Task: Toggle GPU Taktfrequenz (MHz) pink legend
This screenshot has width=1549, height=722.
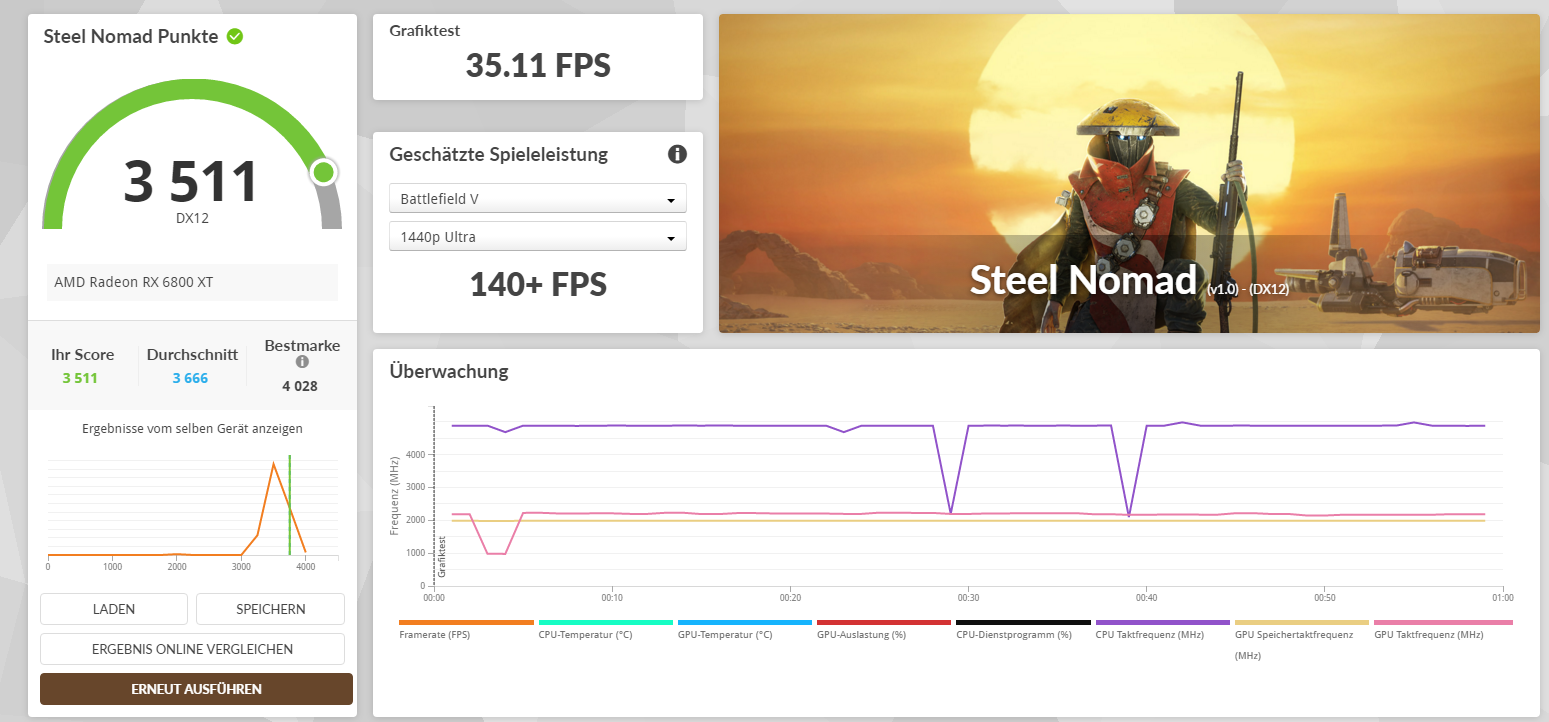Action: 1443,628
